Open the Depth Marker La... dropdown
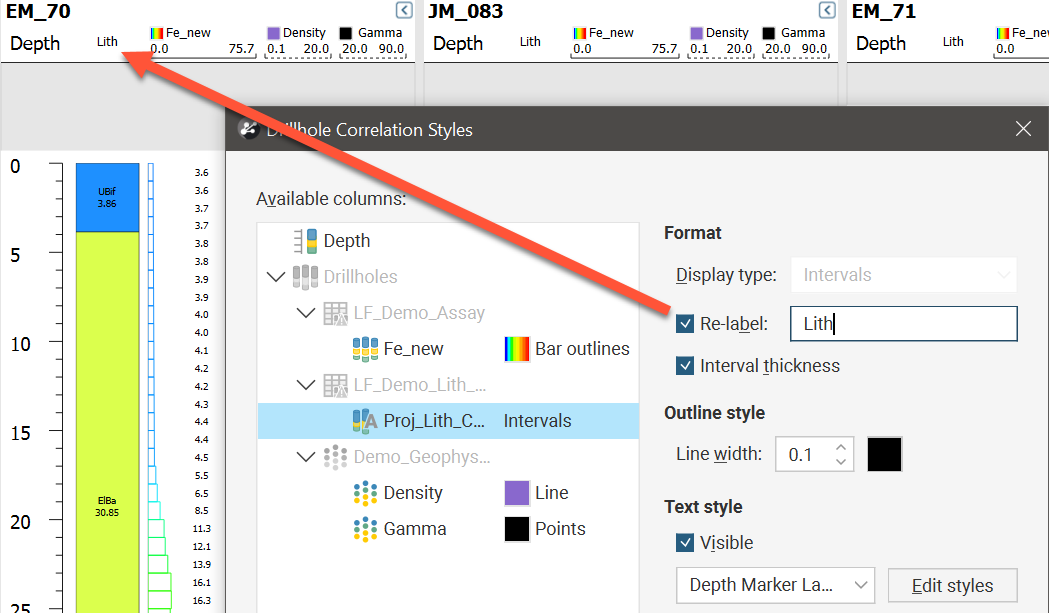This screenshot has height=613, width=1049. [x=774, y=585]
